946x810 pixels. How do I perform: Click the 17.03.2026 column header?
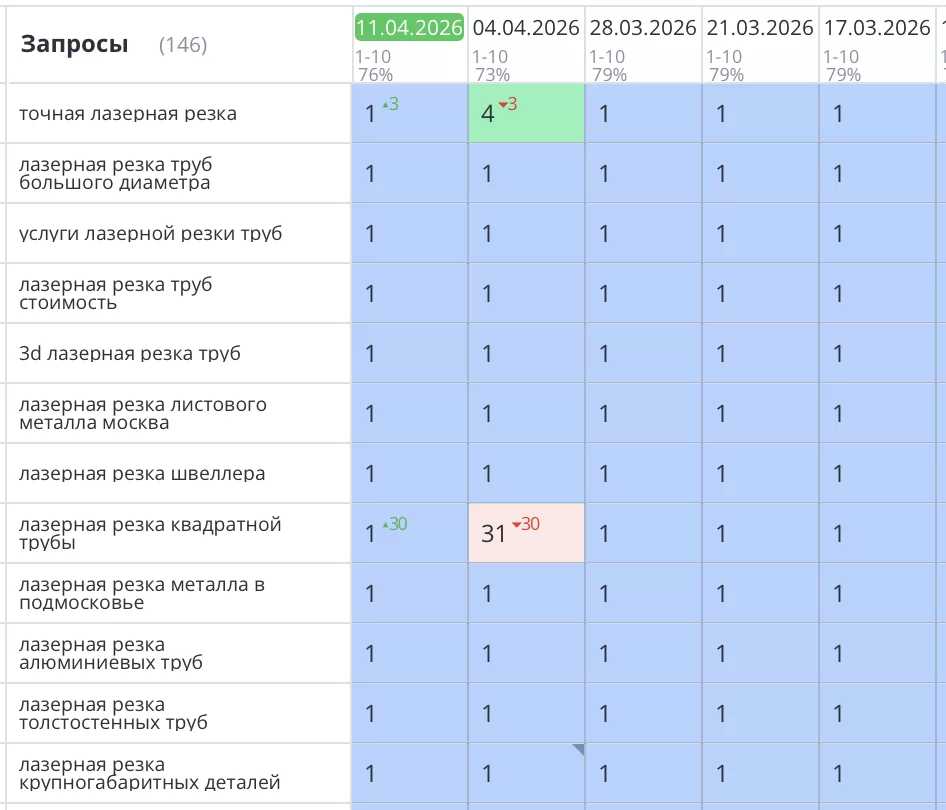tap(877, 27)
